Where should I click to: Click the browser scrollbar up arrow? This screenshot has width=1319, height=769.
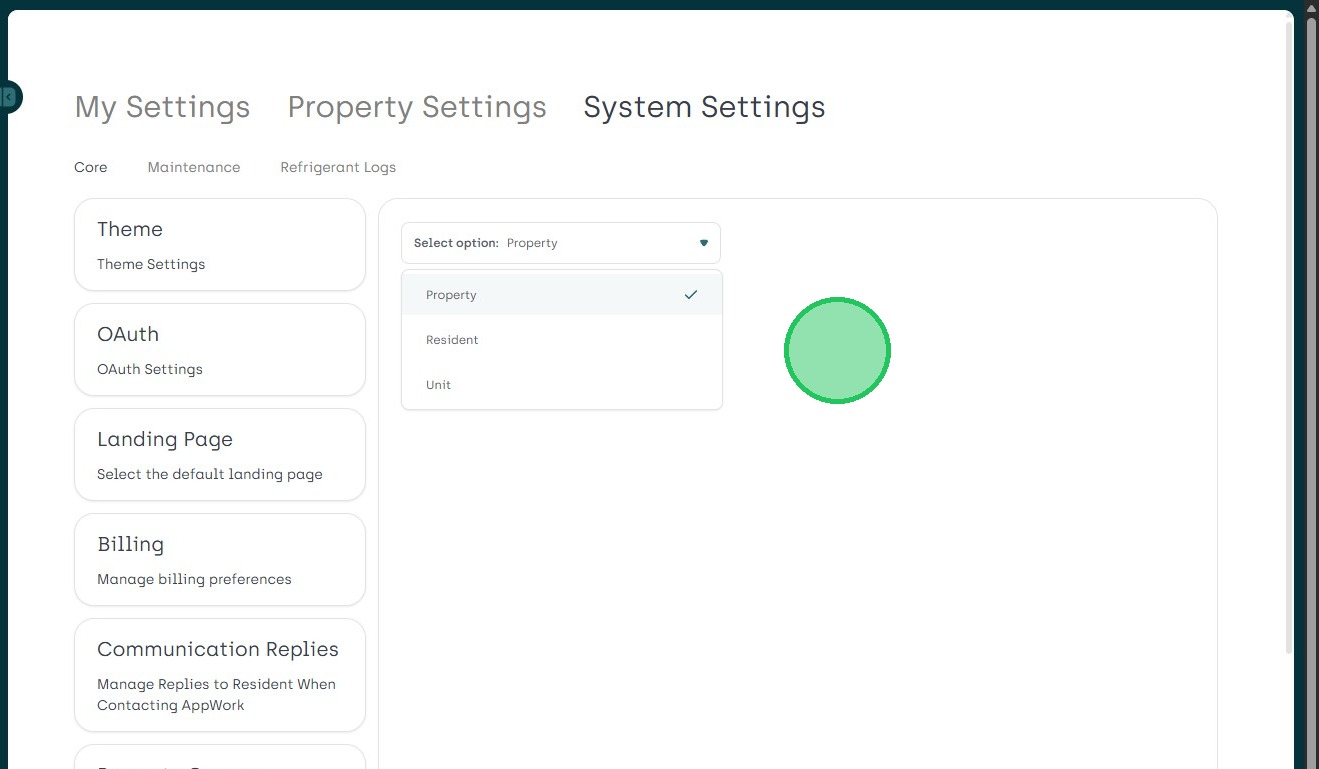click(1311, 8)
